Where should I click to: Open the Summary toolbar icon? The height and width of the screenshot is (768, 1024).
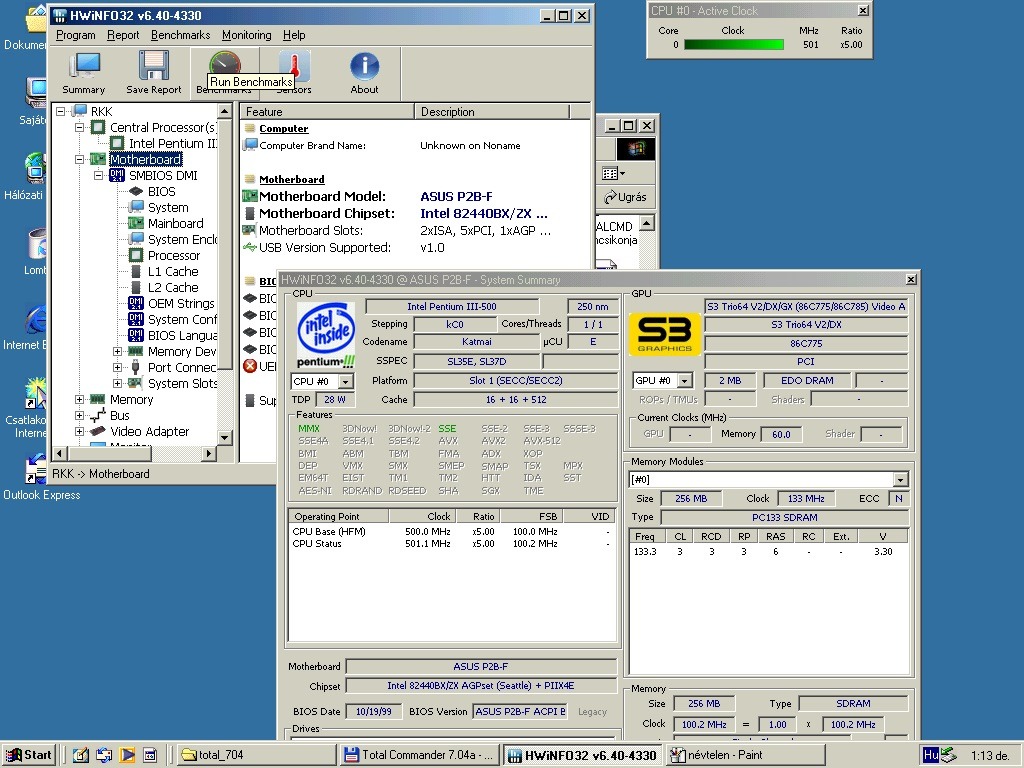coord(83,72)
